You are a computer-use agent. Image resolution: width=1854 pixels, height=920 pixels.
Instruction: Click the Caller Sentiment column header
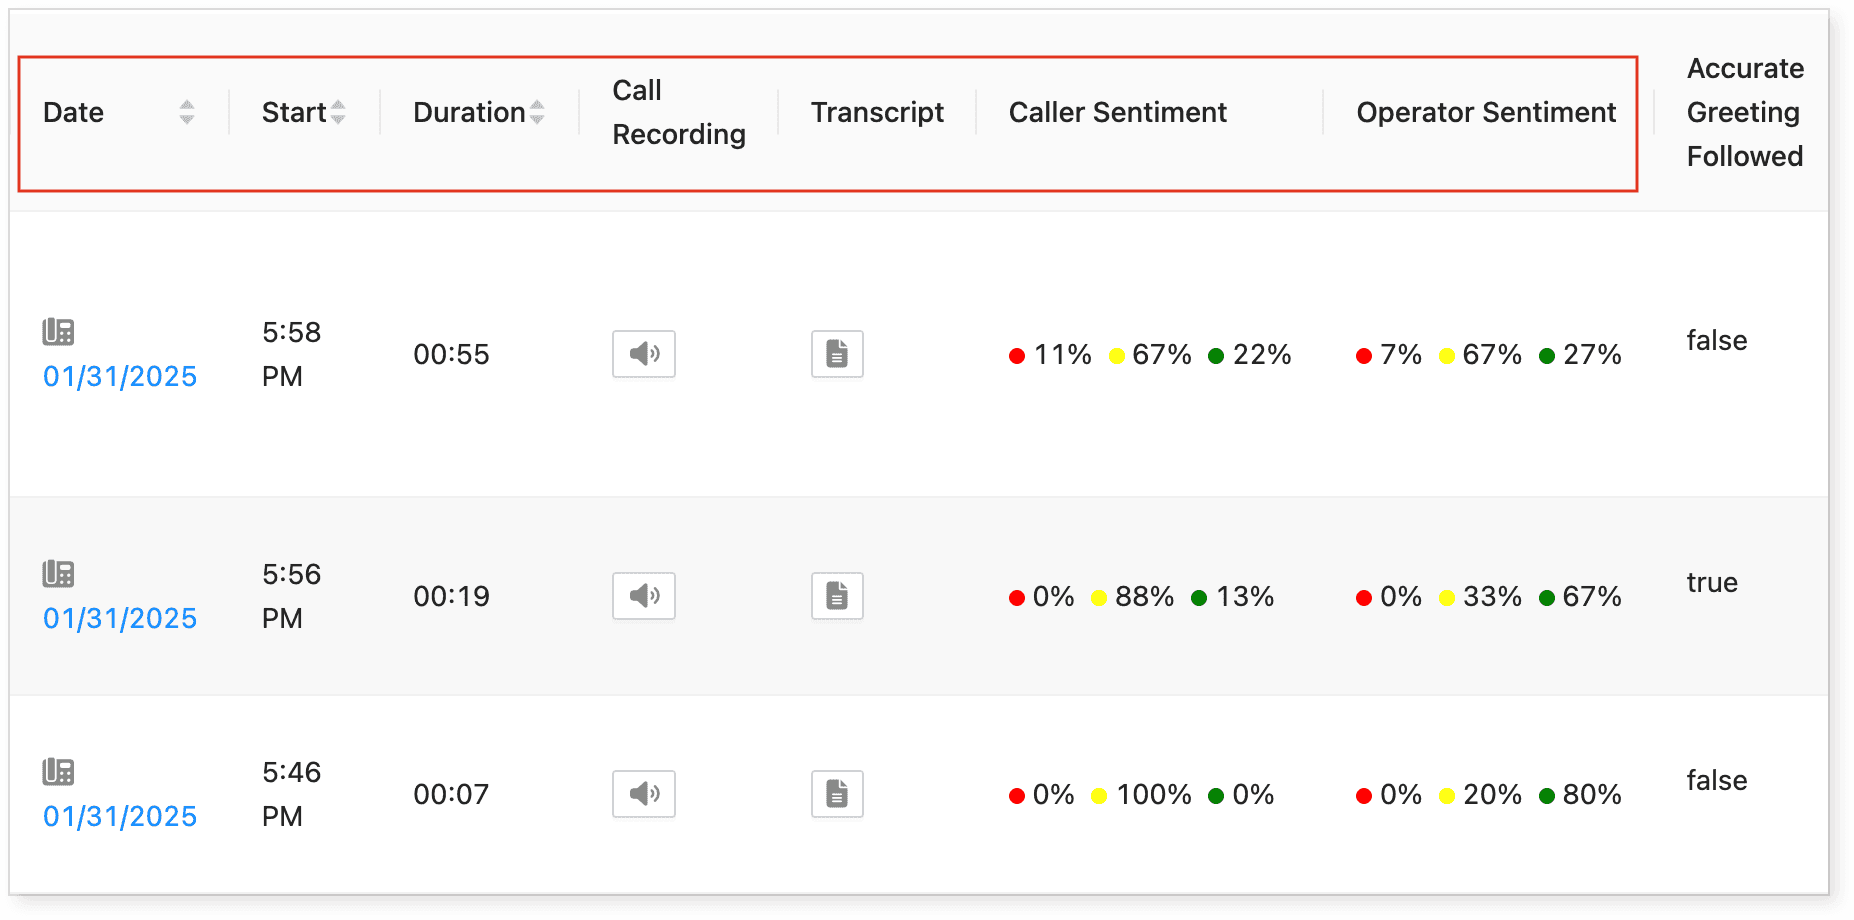click(x=1117, y=112)
